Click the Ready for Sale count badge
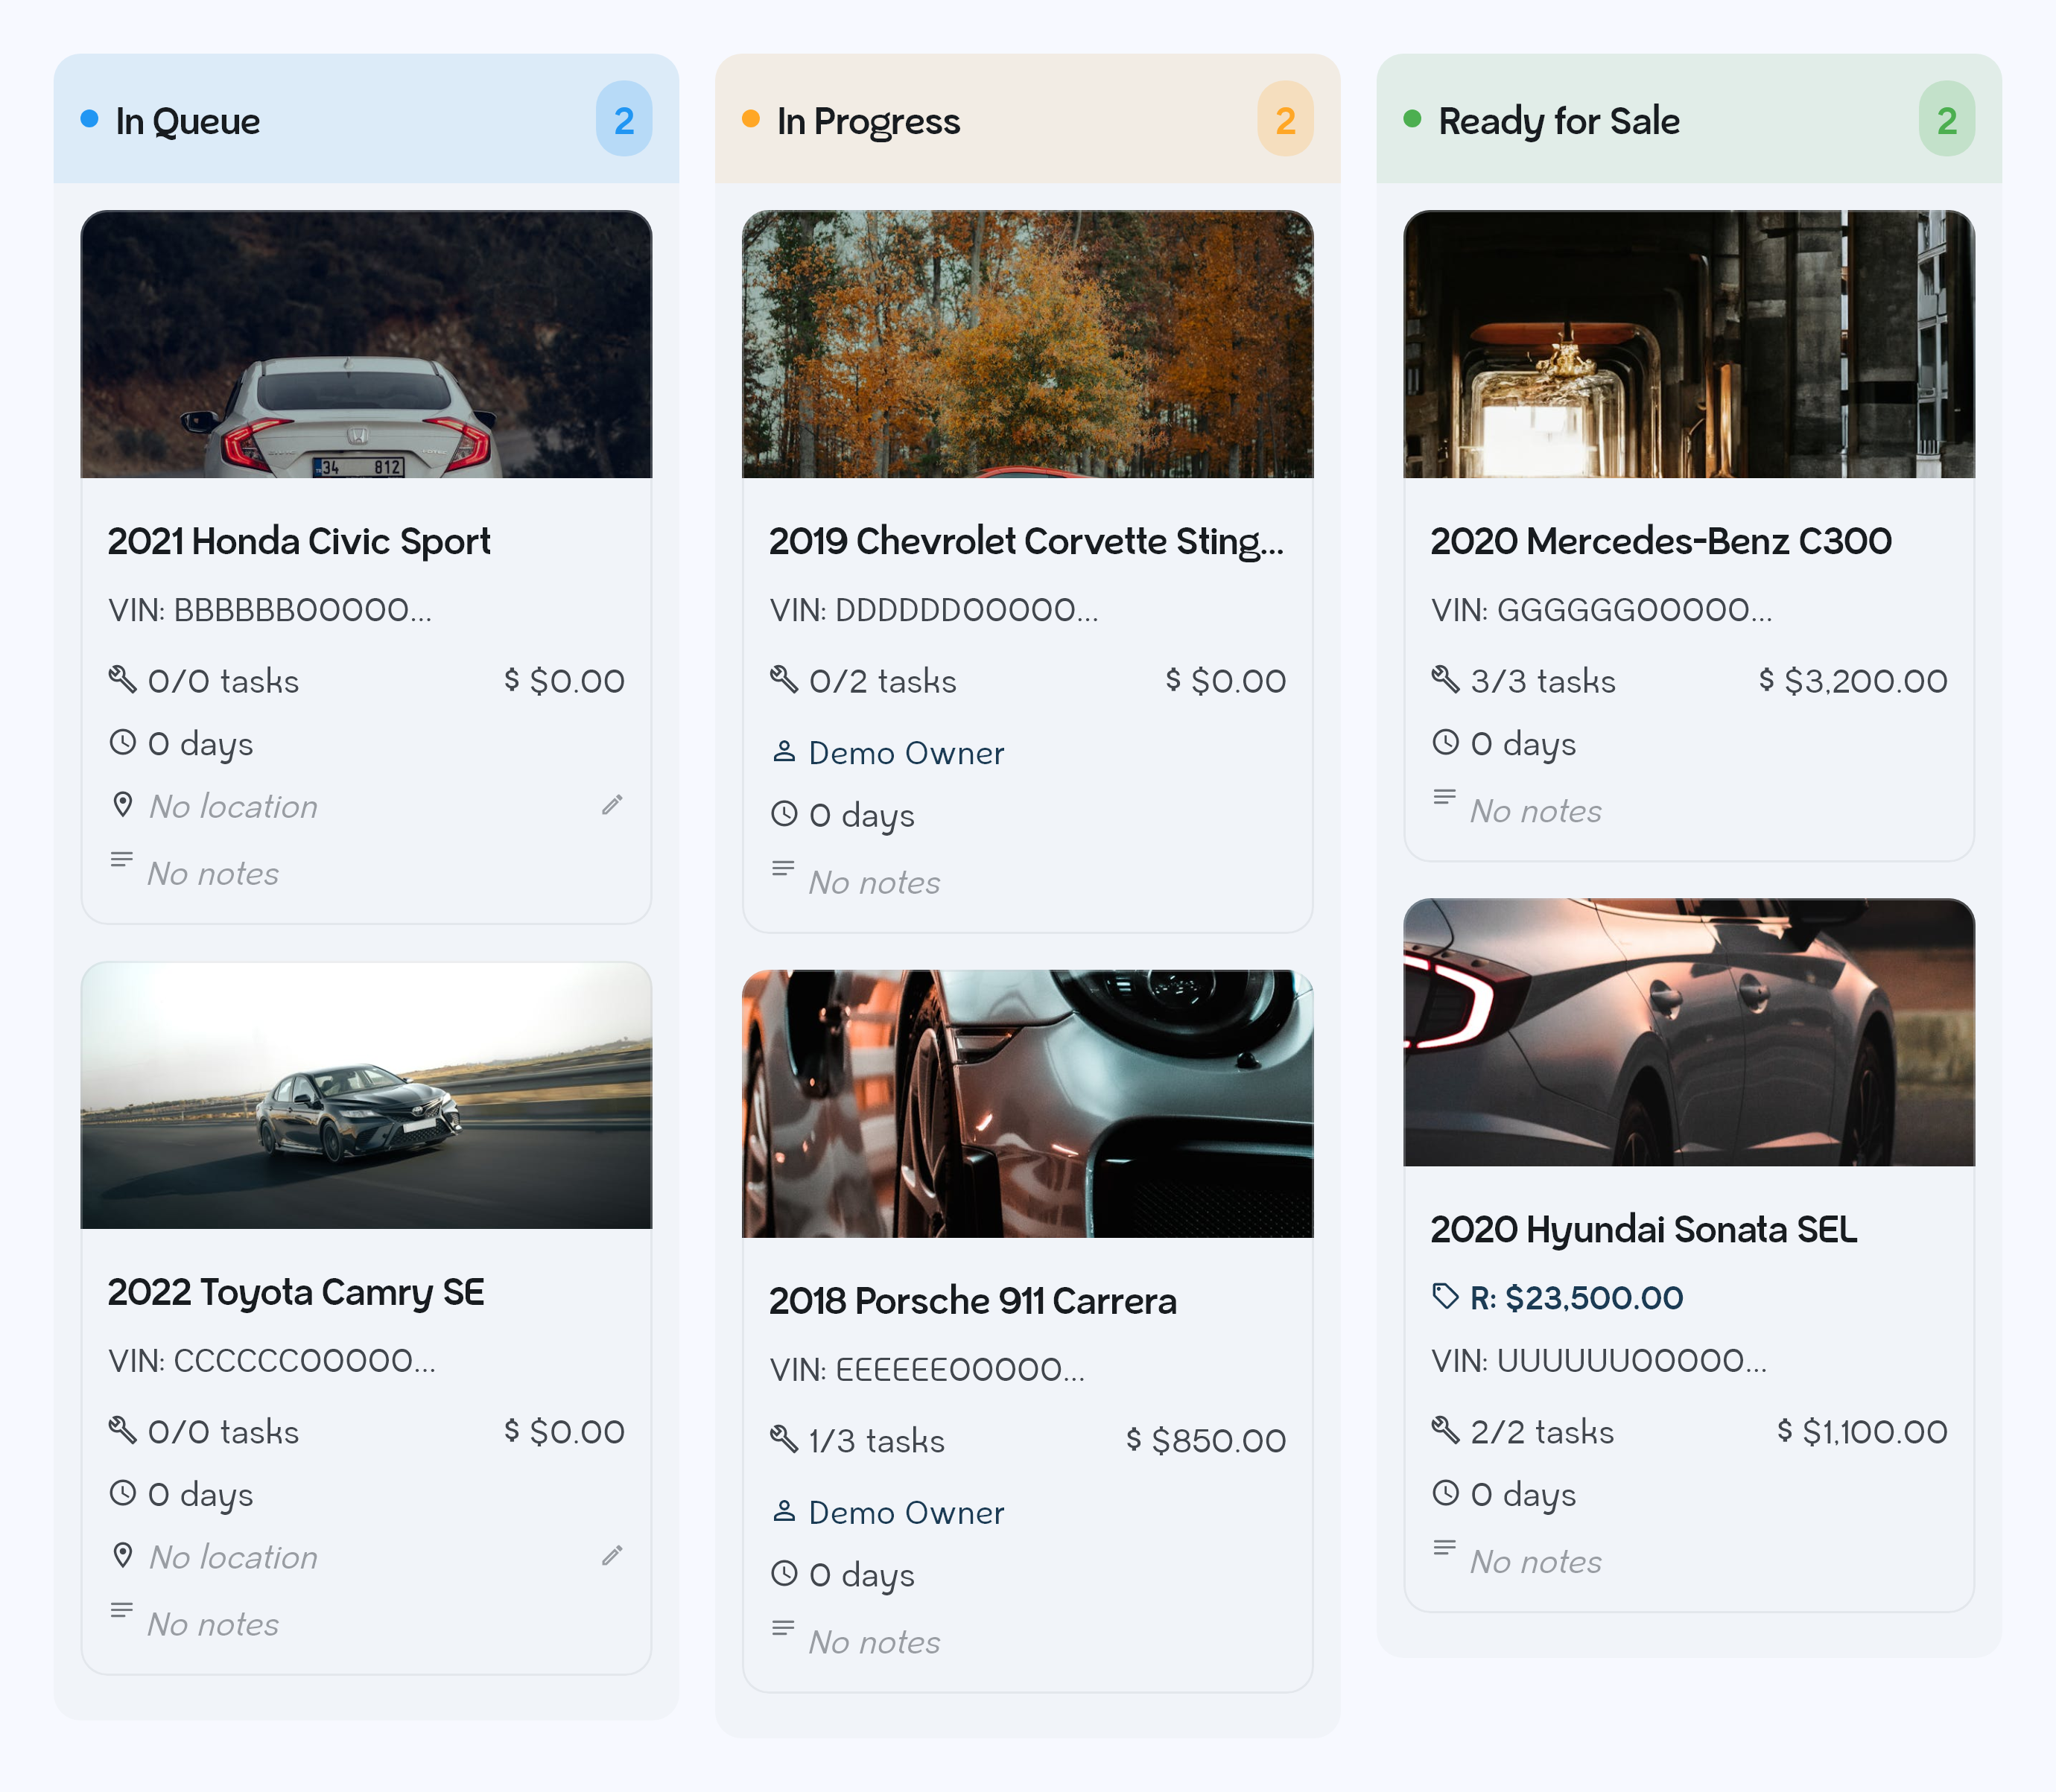The image size is (2056, 1792). pos(1946,119)
